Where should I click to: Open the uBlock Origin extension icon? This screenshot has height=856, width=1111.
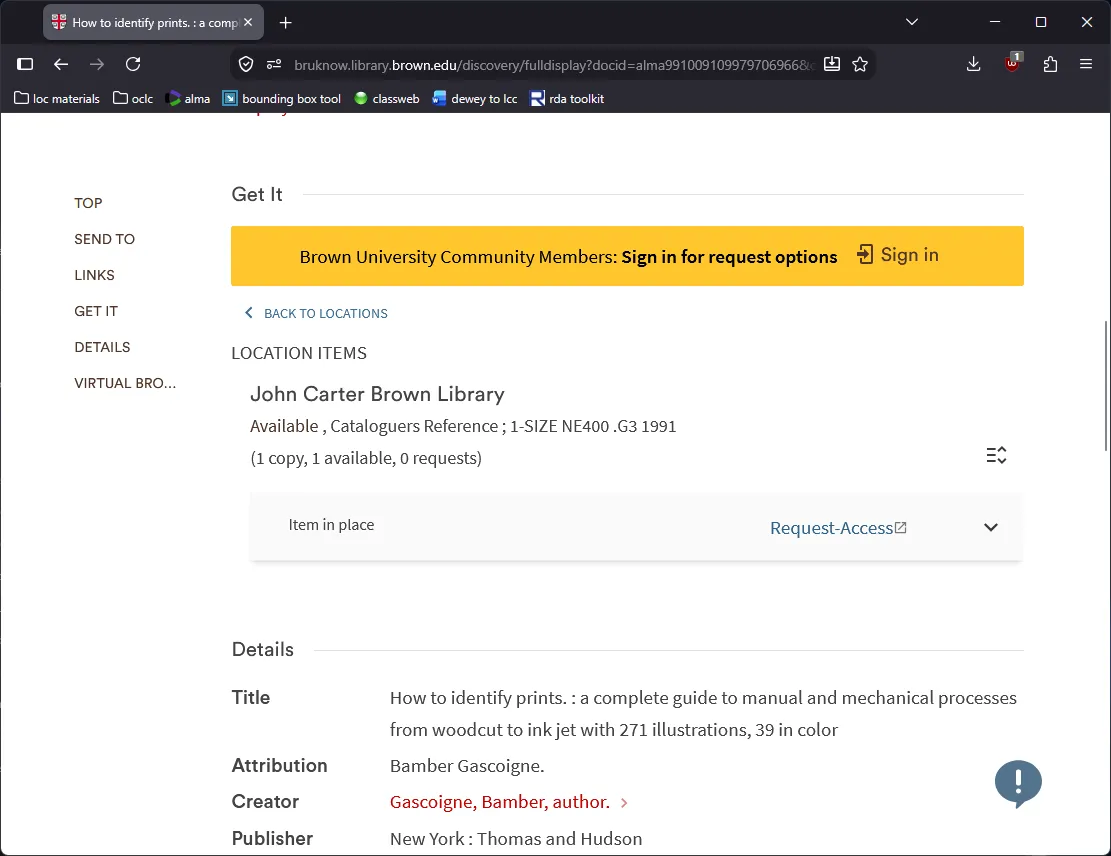click(x=1013, y=63)
